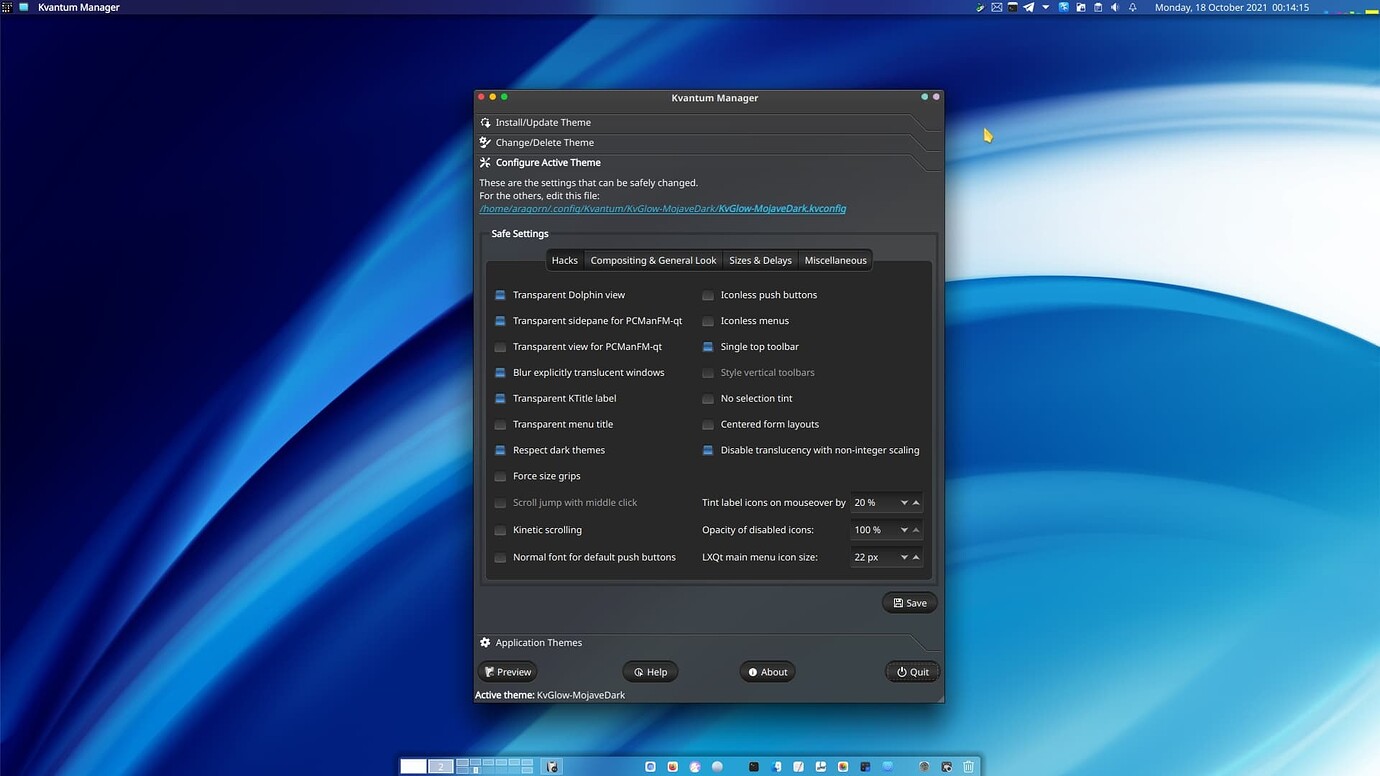Open the notifications bell icon
This screenshot has height=776, width=1380.
coord(1132,7)
